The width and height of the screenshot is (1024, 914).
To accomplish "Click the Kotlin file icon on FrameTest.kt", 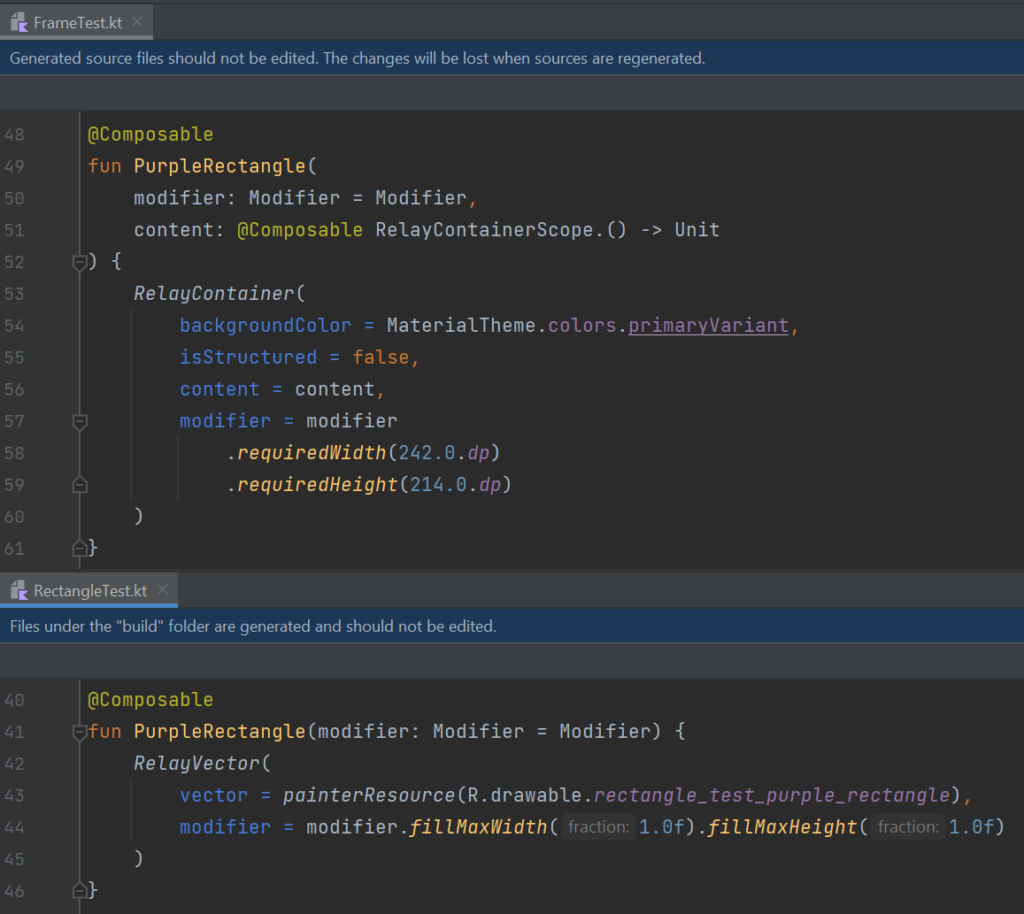I will (19, 22).
